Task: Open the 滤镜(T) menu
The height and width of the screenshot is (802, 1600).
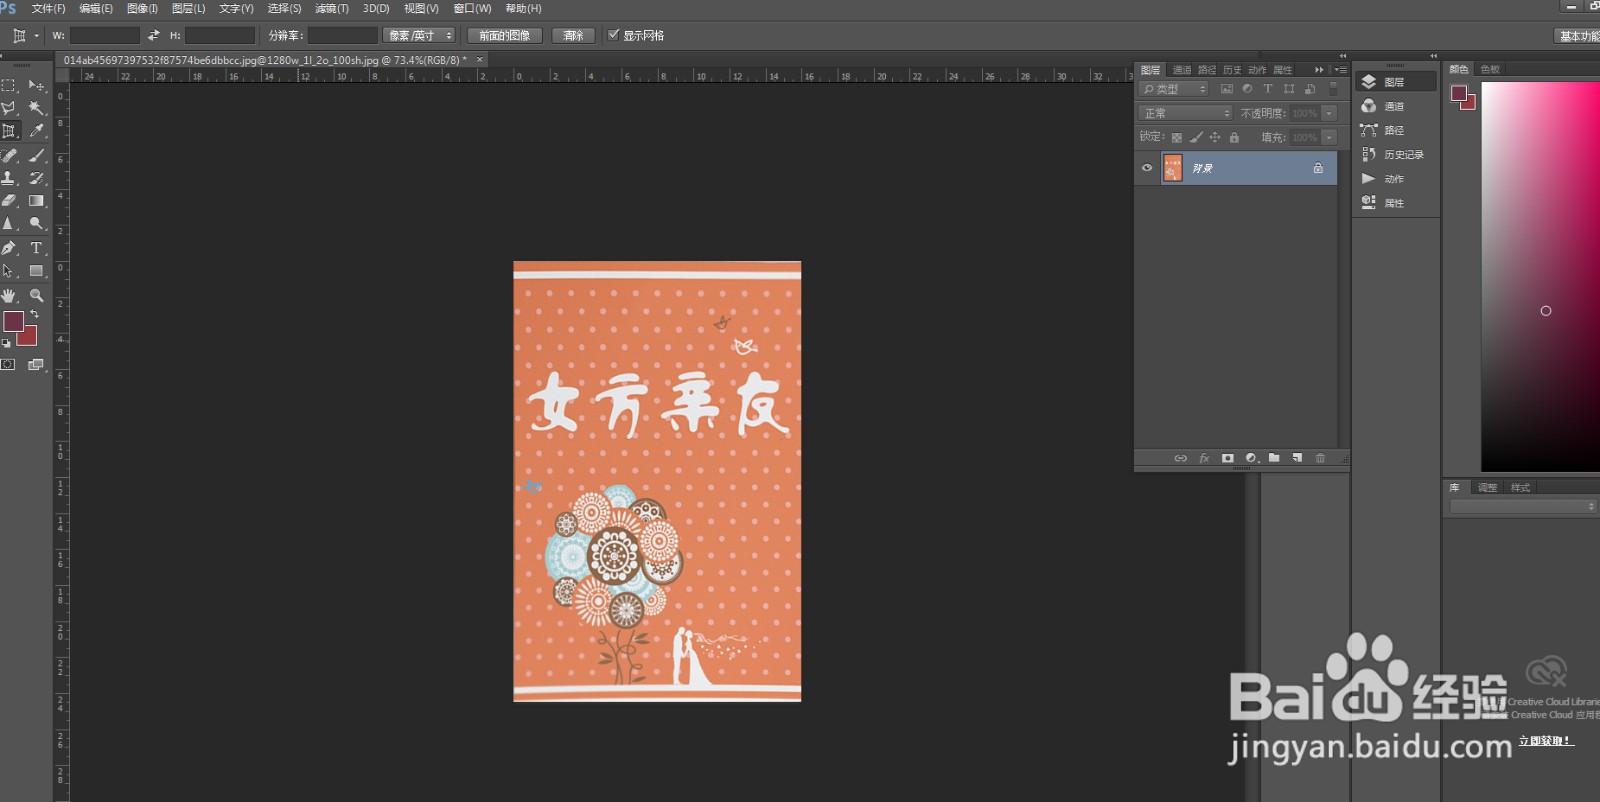Action: pos(332,8)
